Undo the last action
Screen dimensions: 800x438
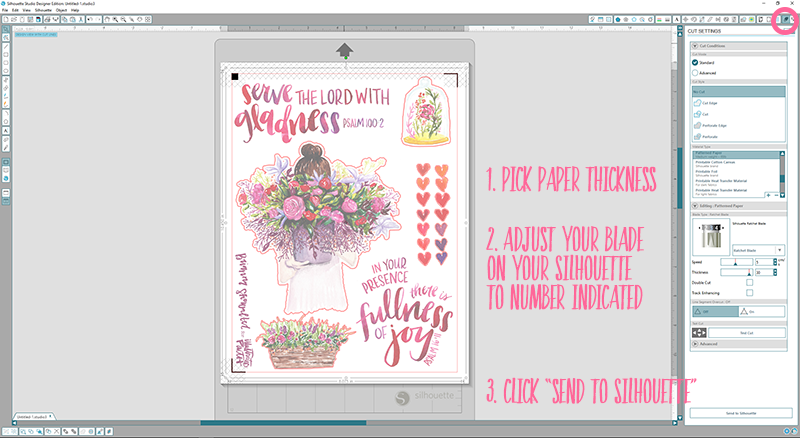(90, 19)
